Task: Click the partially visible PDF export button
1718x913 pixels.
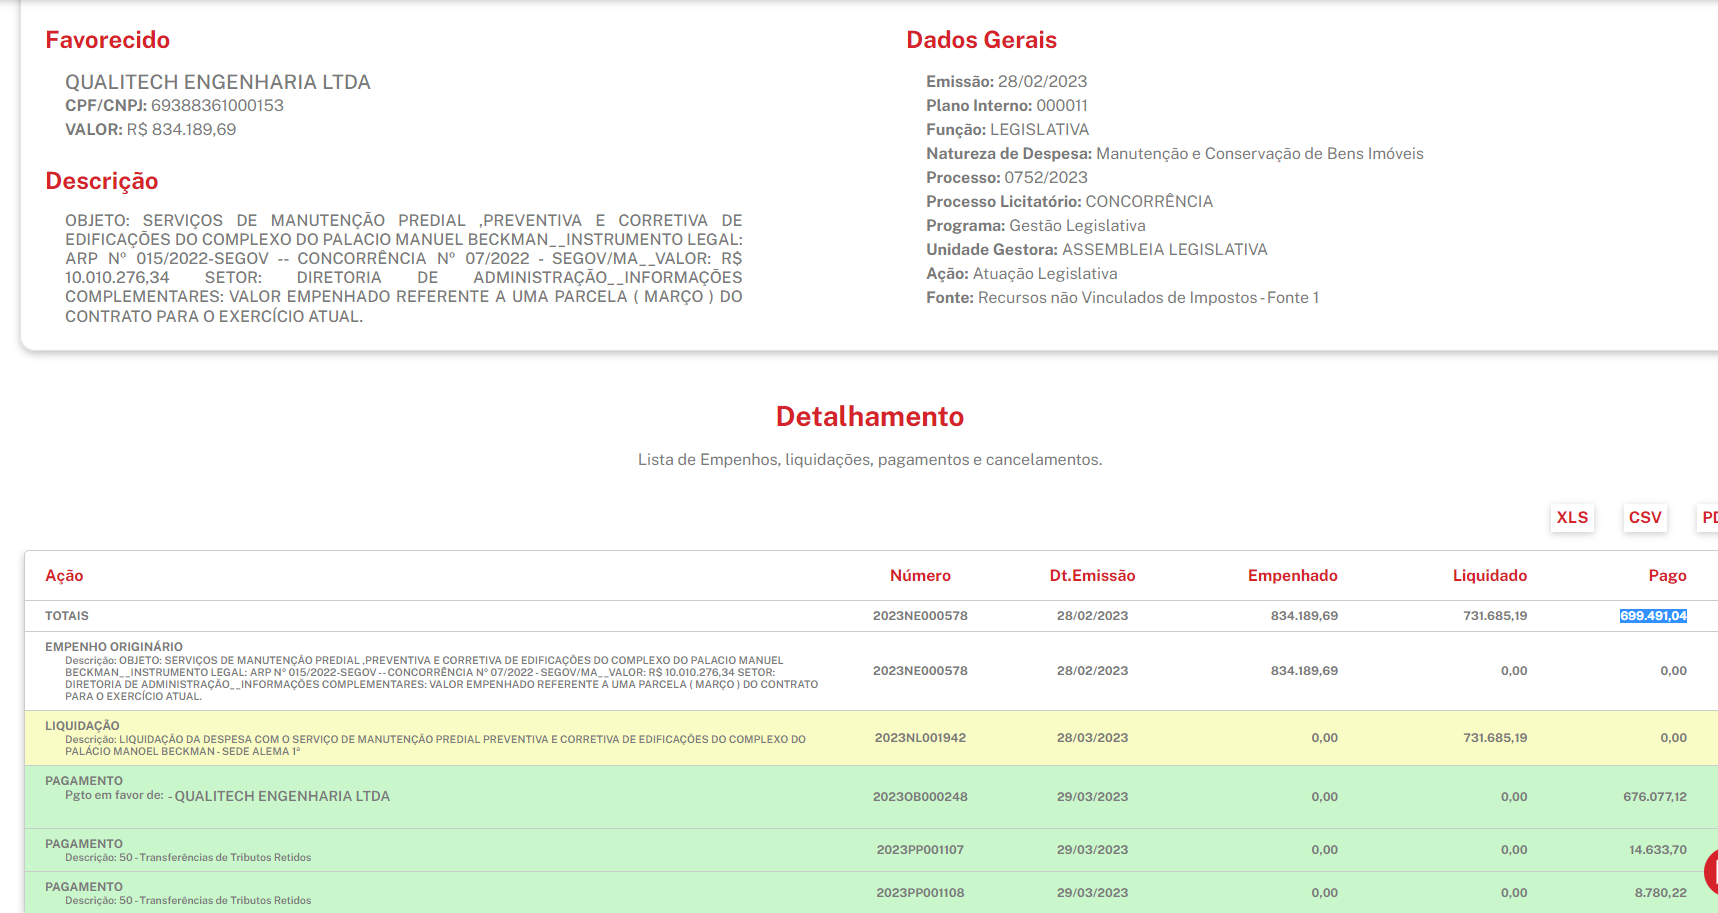Action: [1708, 517]
